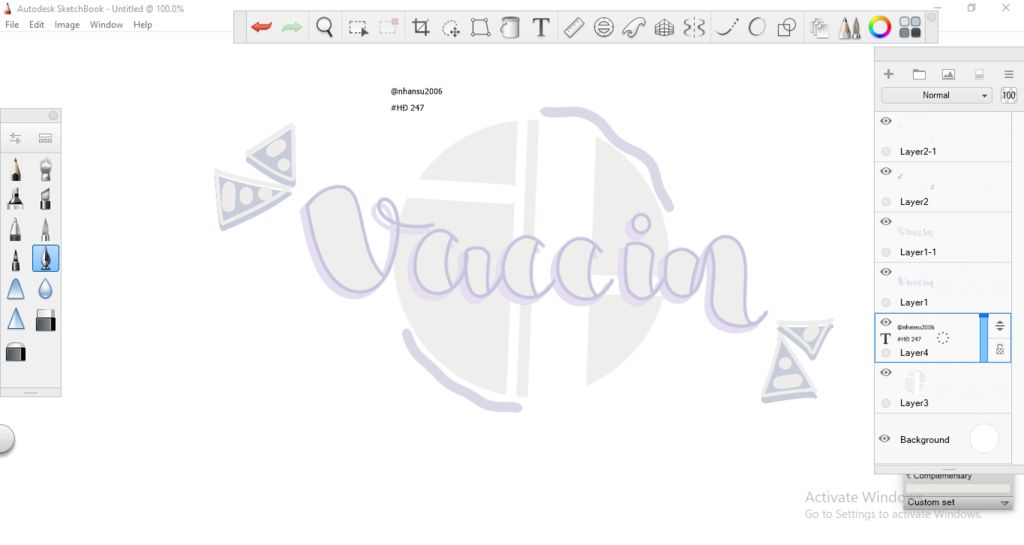
Task: Open the Brush Library icon
Action: pos(45,138)
